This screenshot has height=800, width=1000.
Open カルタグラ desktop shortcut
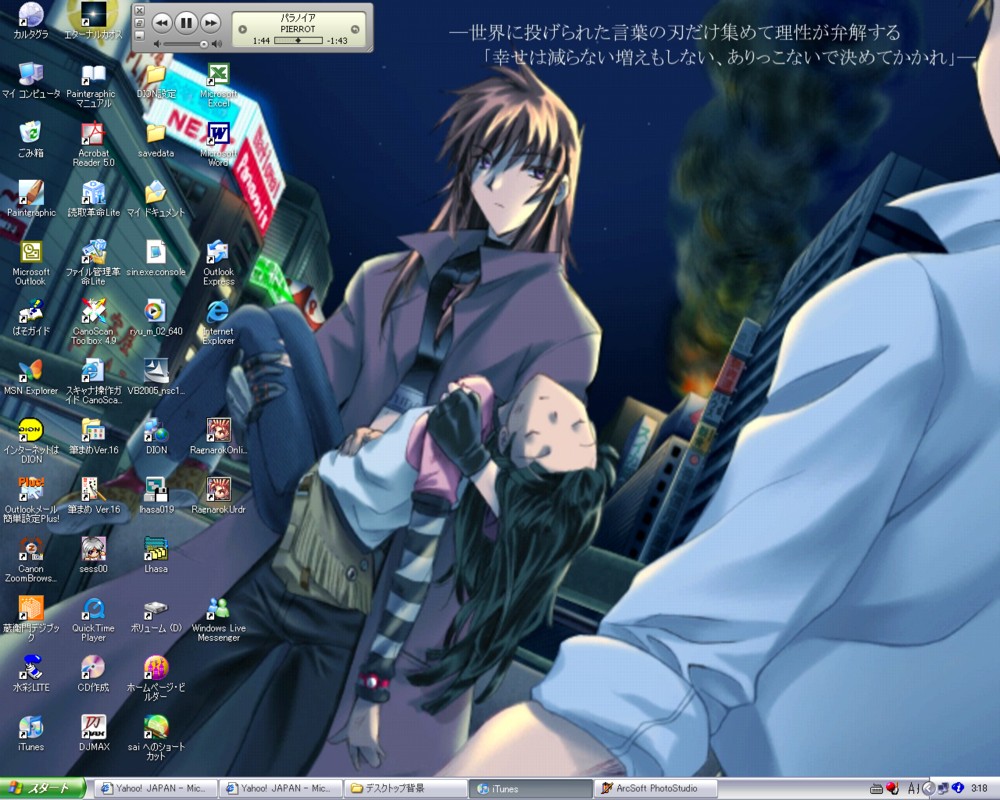[31, 21]
